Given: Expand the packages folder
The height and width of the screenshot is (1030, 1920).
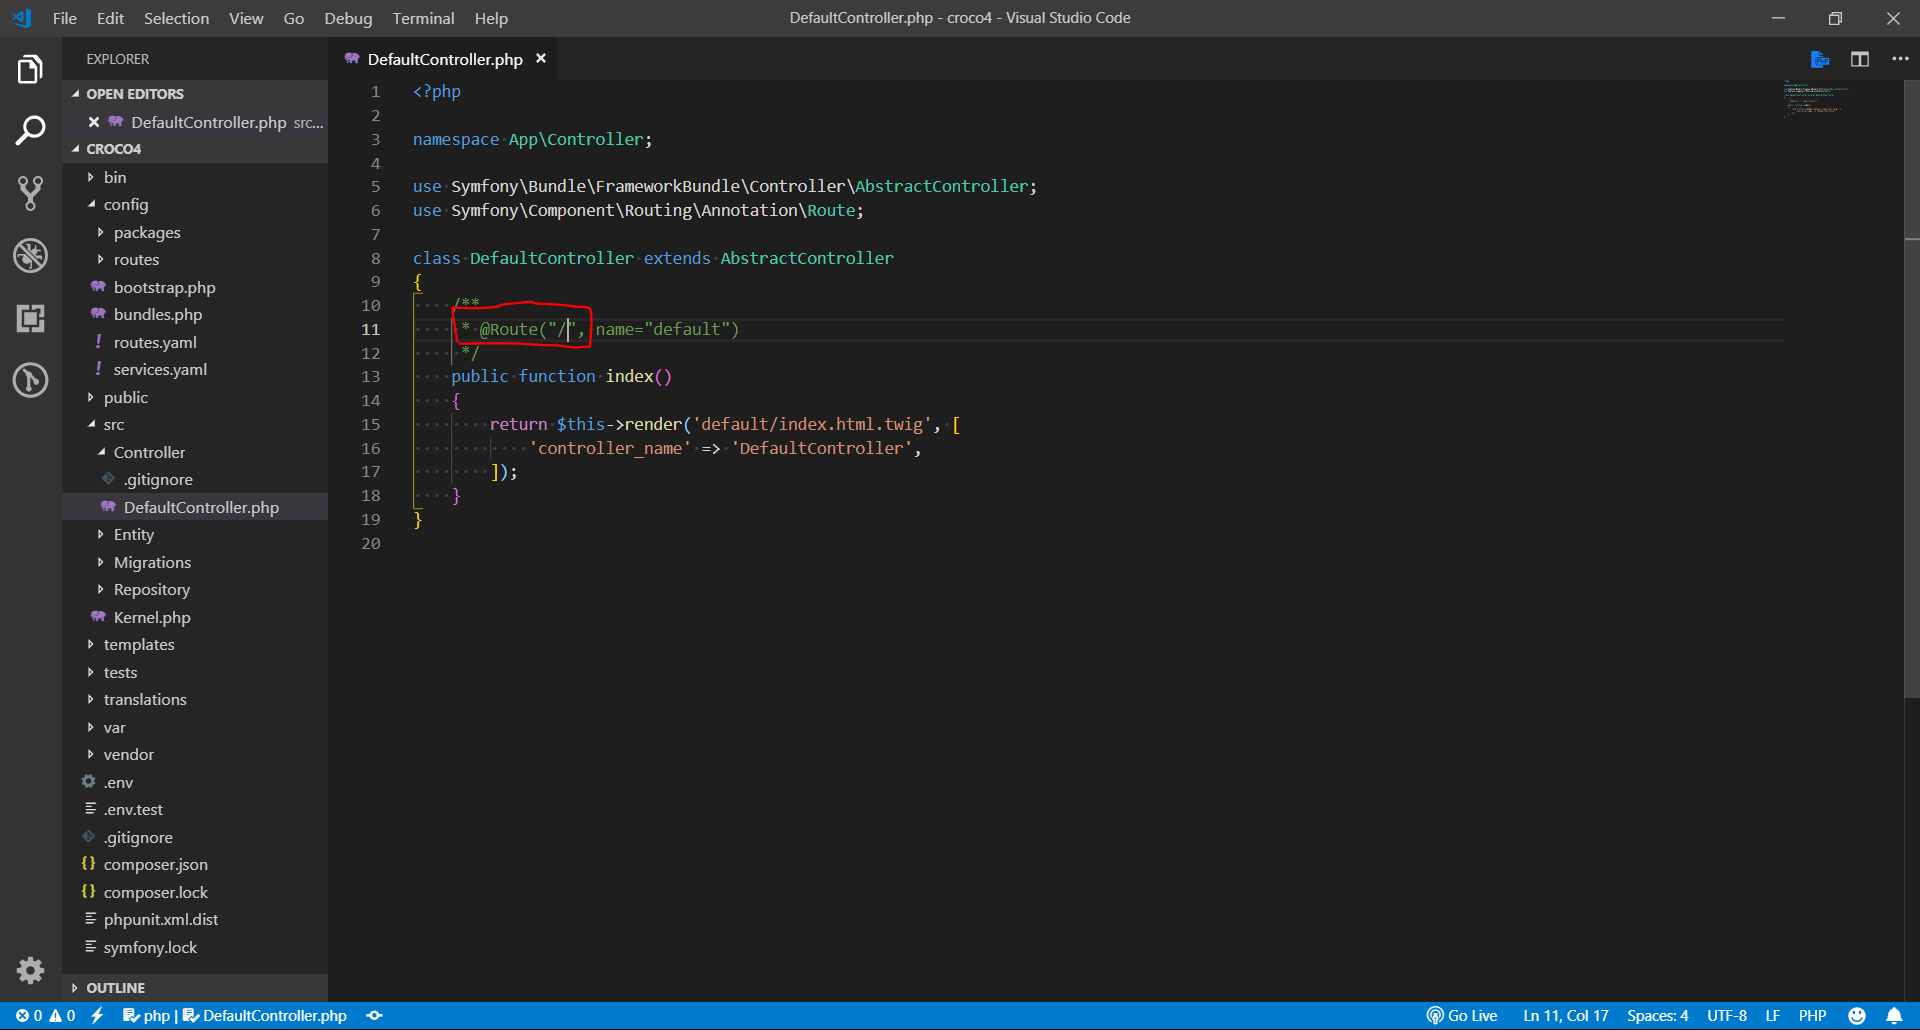Looking at the screenshot, I should pos(195,232).
